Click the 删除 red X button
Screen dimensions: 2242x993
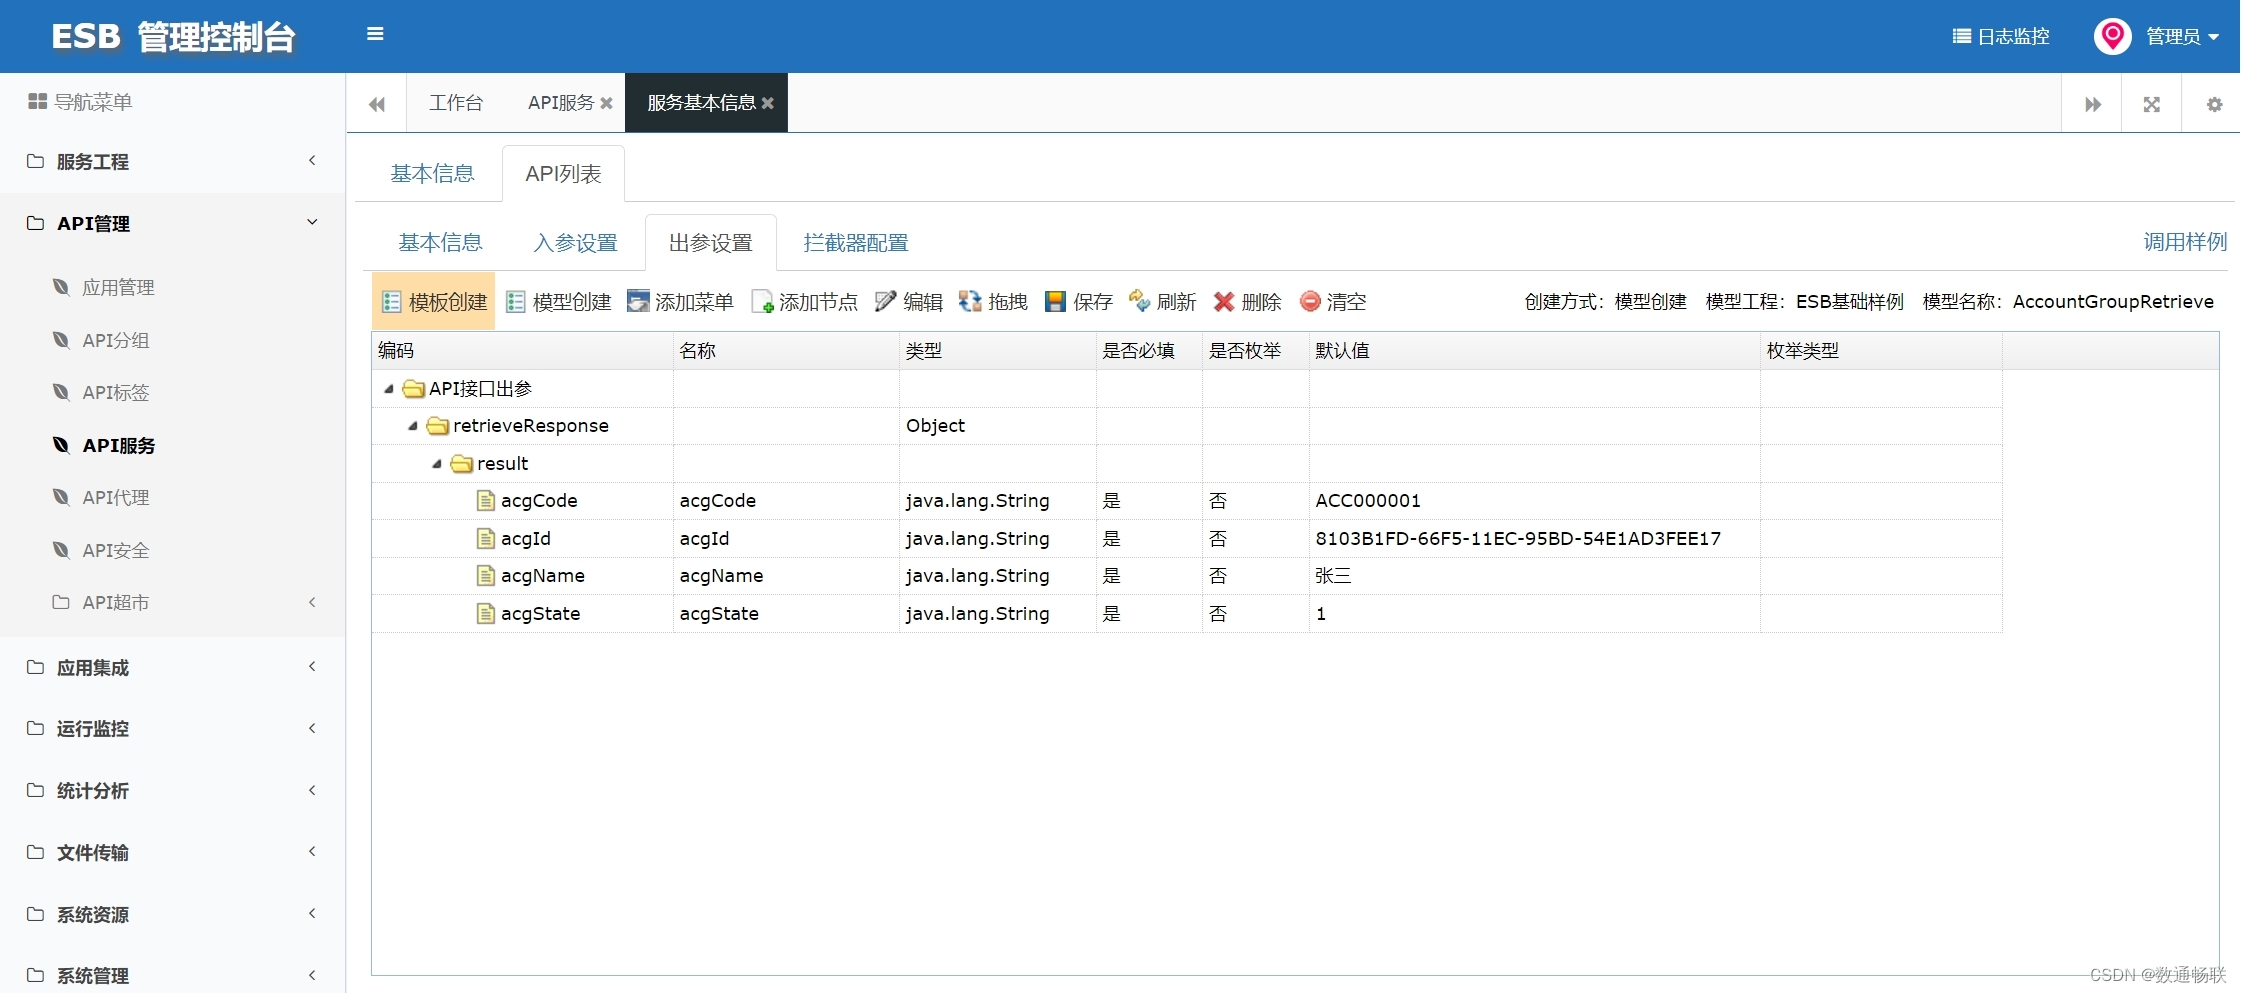[x=1247, y=302]
